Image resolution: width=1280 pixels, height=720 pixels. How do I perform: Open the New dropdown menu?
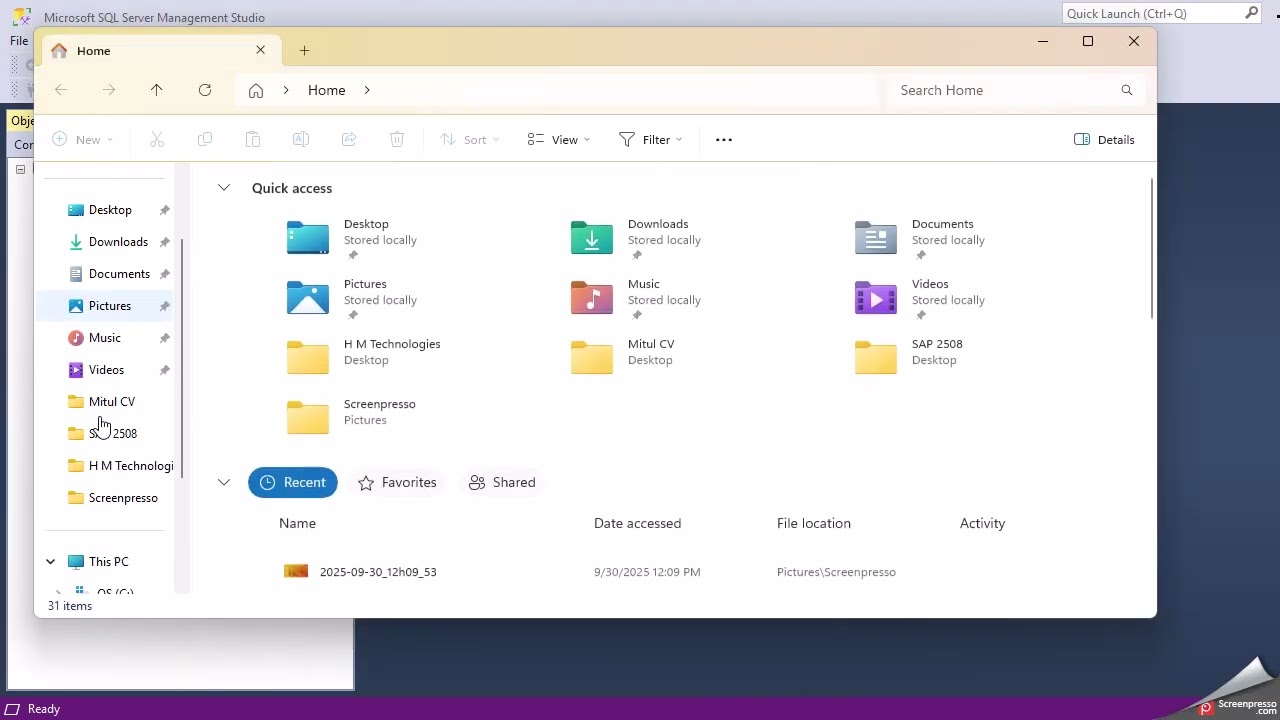click(x=82, y=140)
